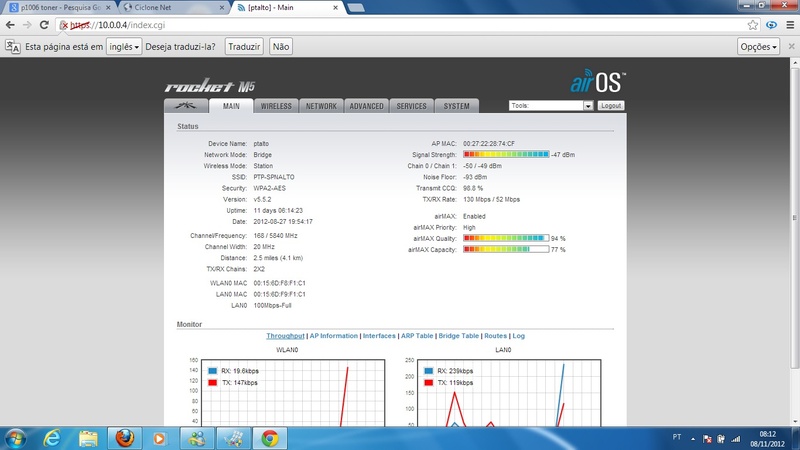Switch to the WIRELESS tab
The image size is (800, 450).
coord(276,106)
